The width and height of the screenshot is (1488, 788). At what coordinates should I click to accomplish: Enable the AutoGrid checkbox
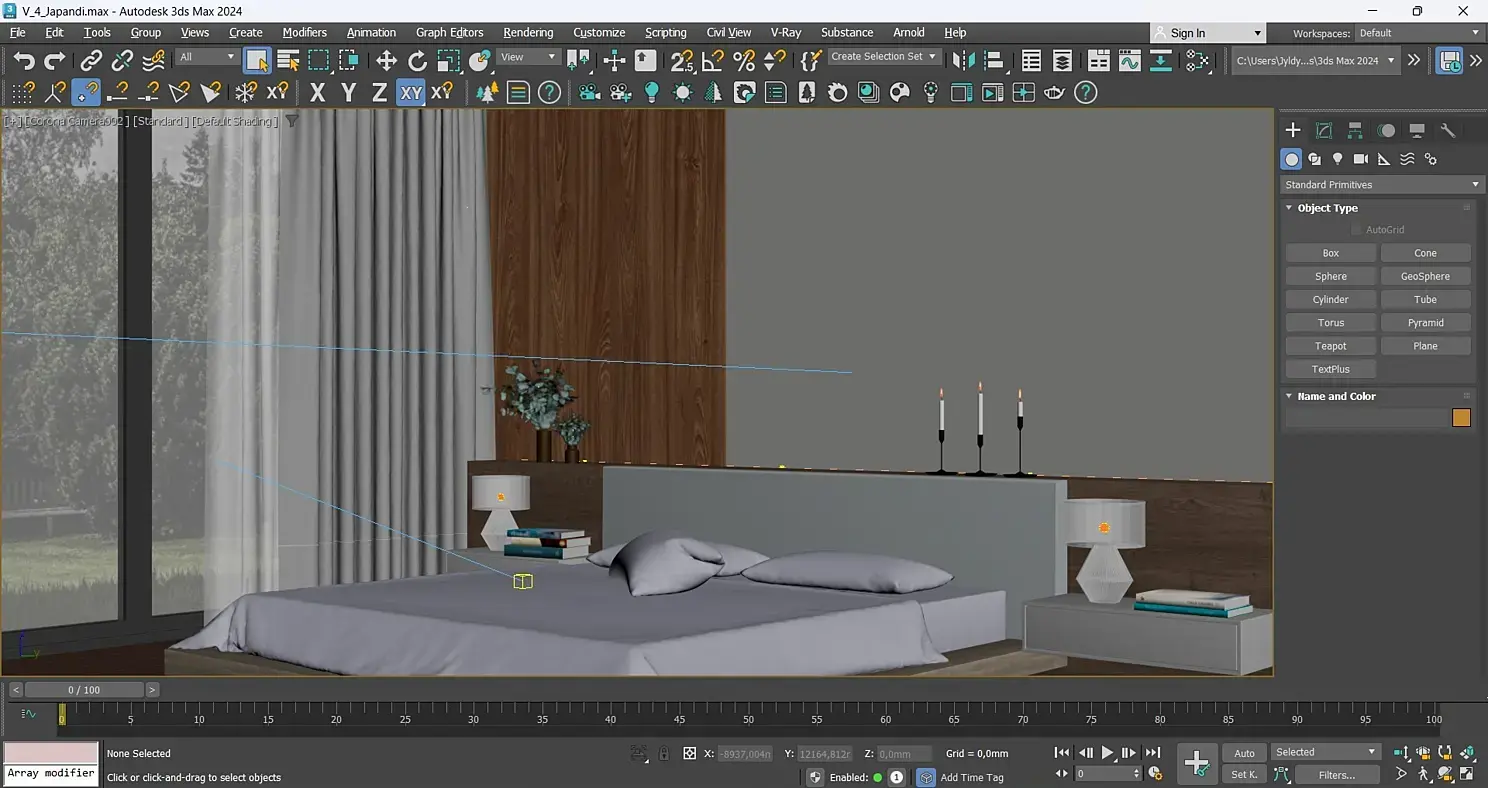click(1356, 230)
